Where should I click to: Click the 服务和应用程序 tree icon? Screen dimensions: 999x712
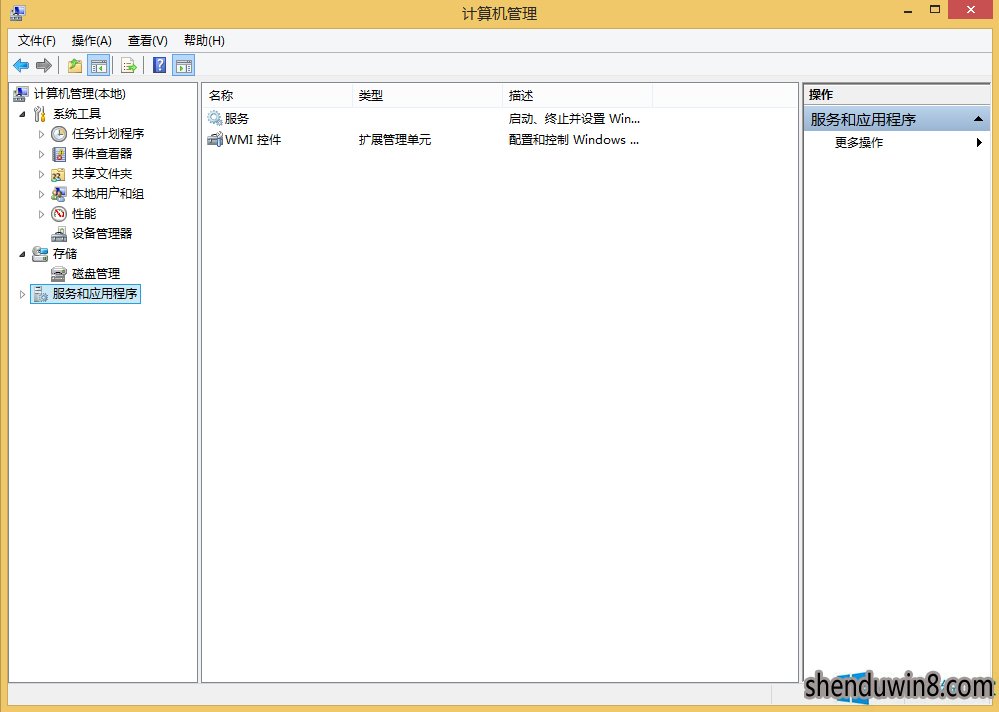click(40, 294)
